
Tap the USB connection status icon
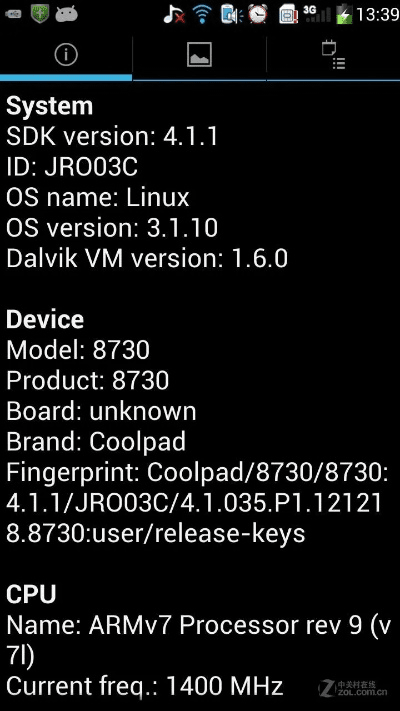pos(14,14)
